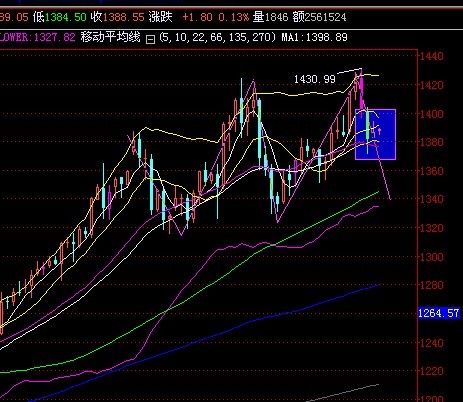Click the 1400 price axis label

pos(432,114)
